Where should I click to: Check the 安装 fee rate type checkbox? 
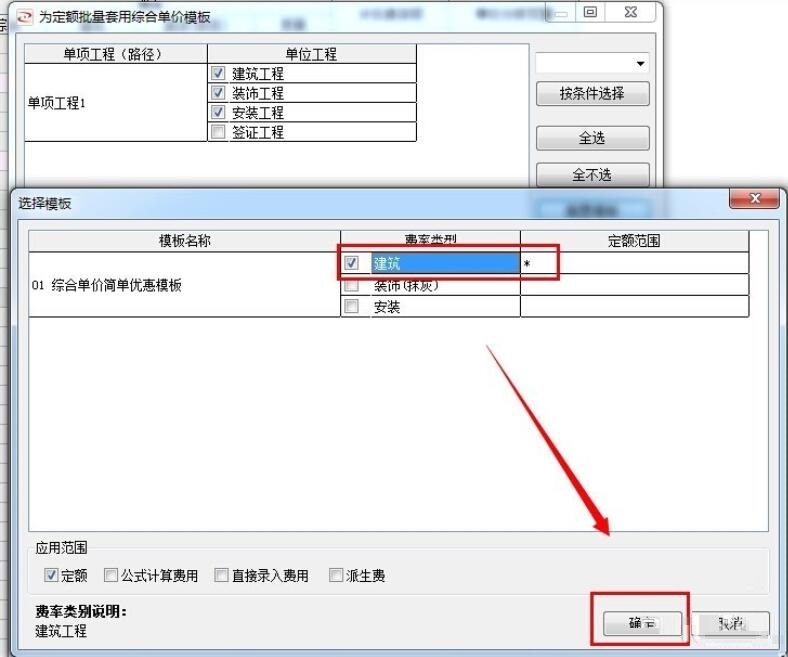351,306
